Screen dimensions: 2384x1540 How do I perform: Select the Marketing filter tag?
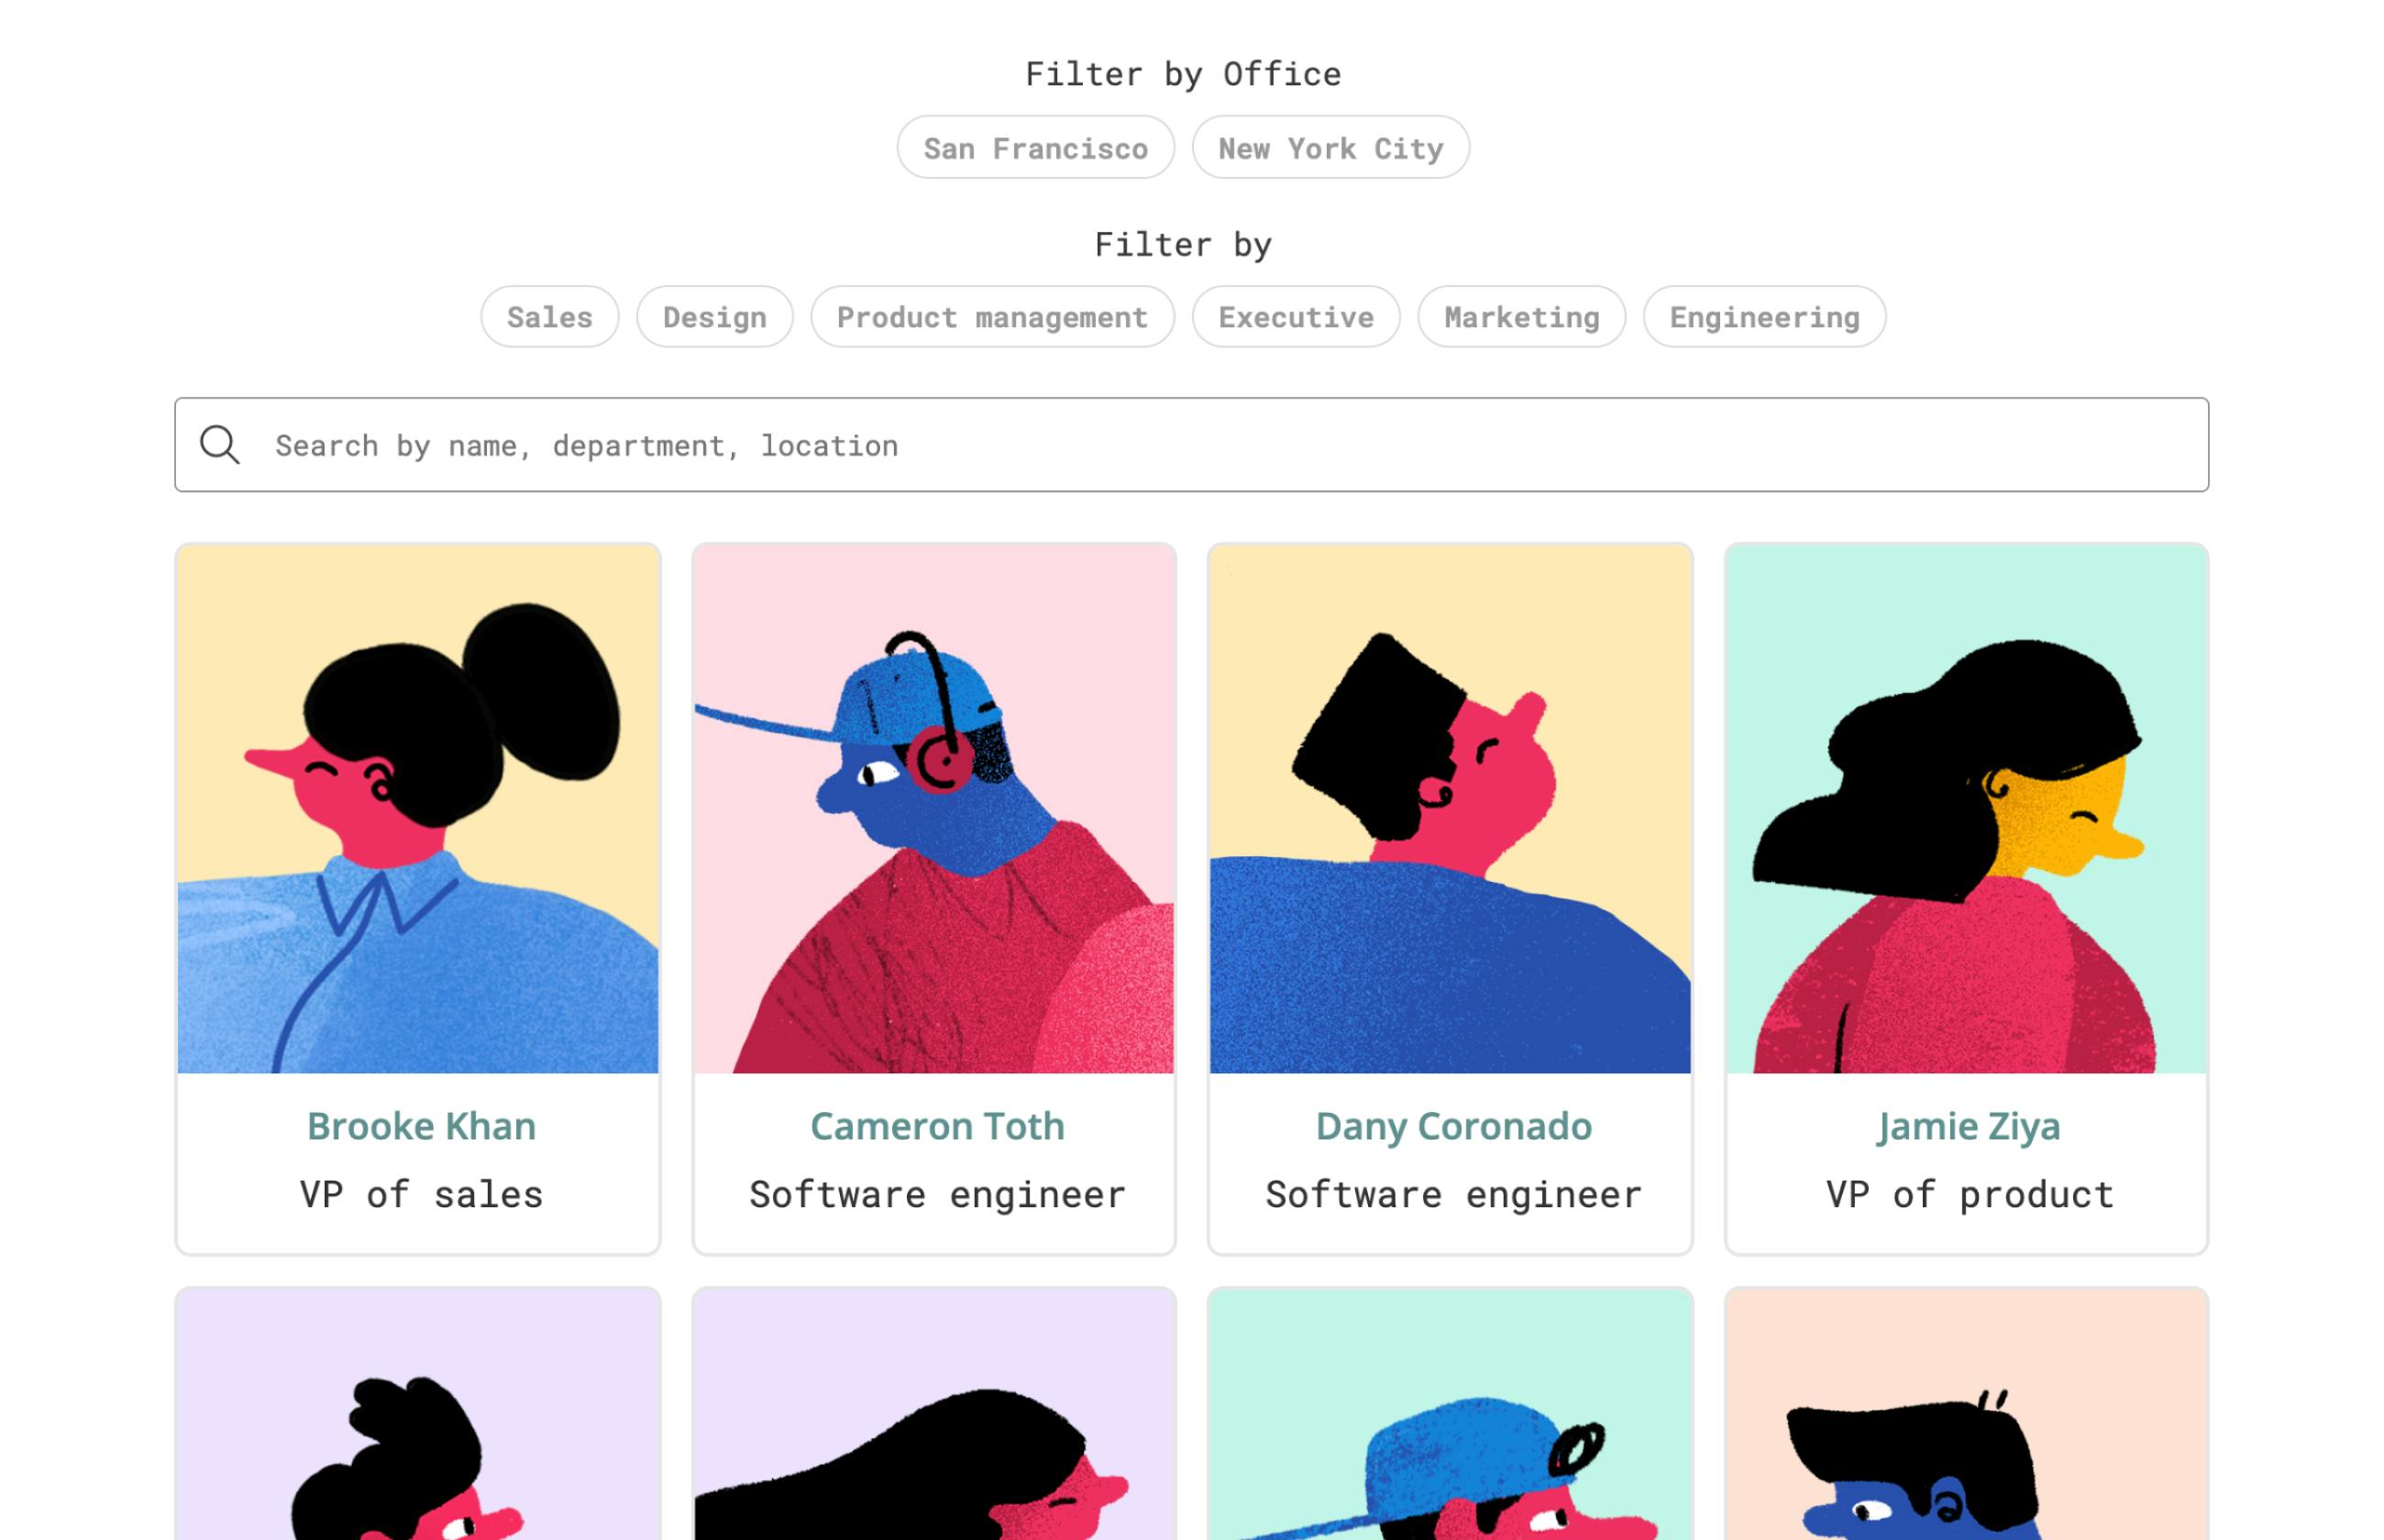(x=1520, y=316)
